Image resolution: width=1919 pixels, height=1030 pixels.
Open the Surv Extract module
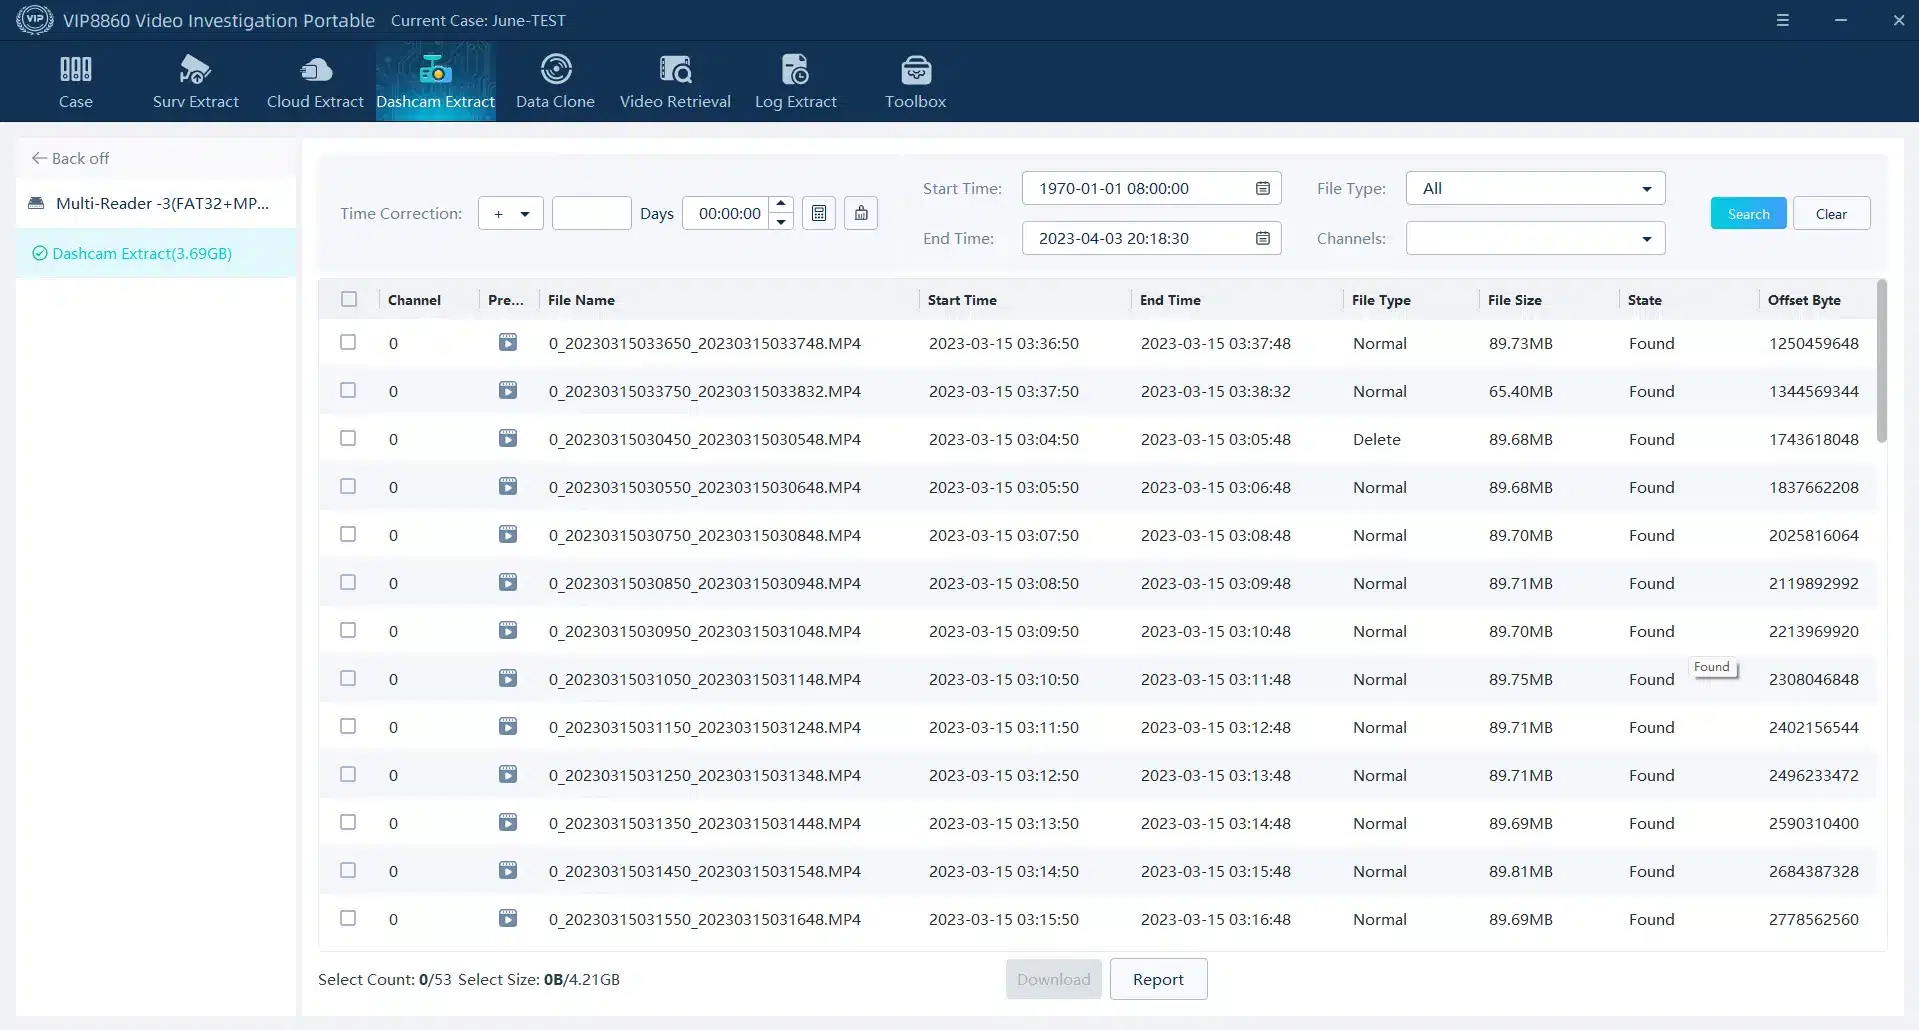tap(195, 81)
